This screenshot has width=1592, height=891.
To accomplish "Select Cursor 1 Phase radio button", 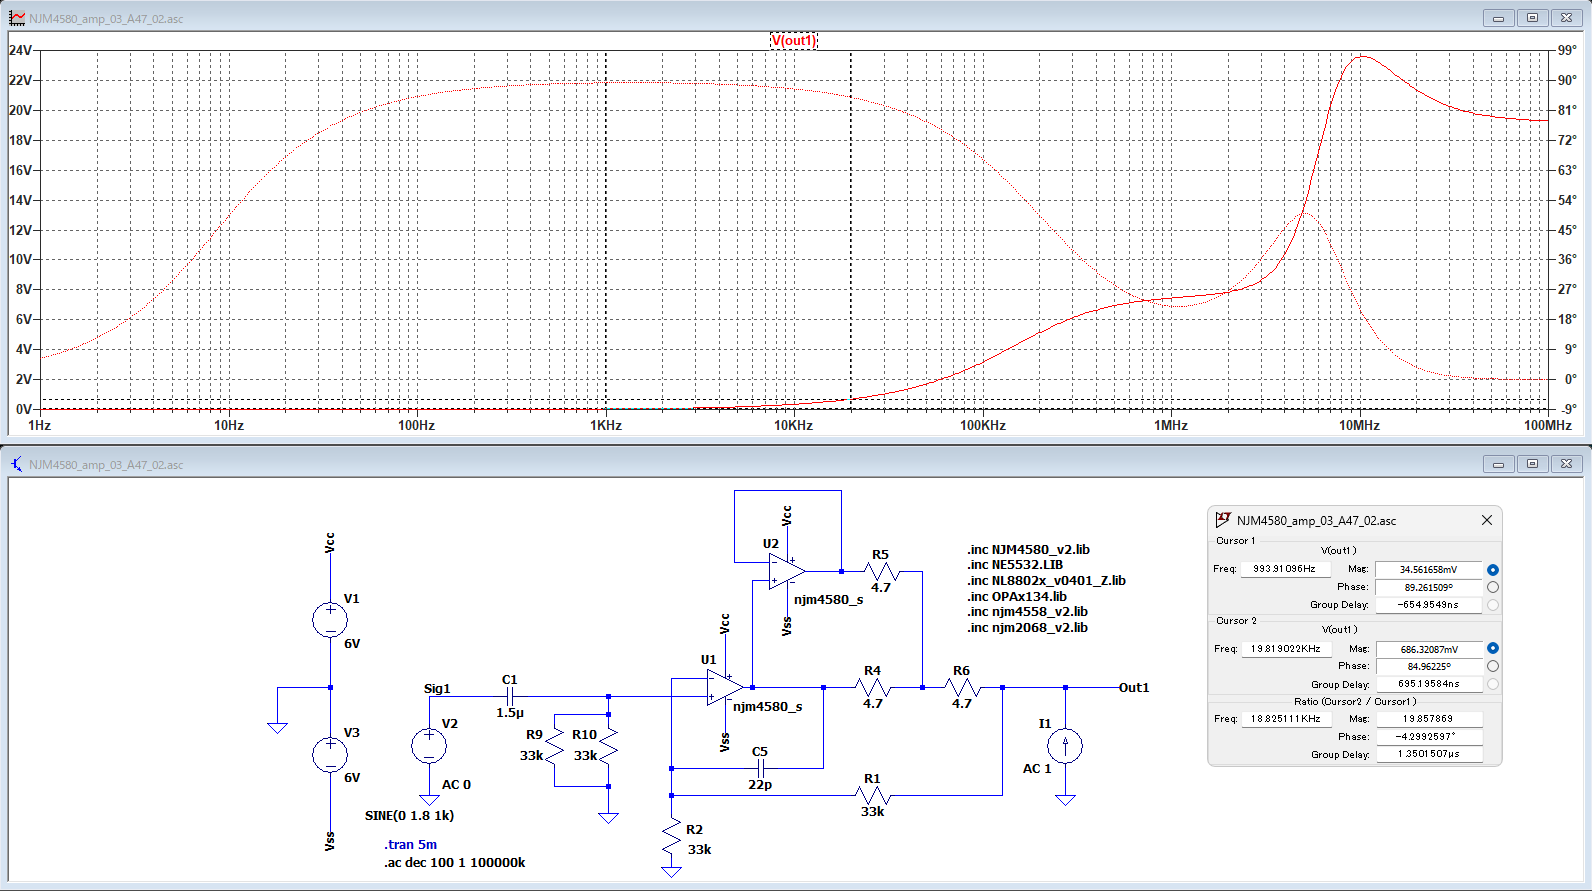I will tap(1492, 588).
